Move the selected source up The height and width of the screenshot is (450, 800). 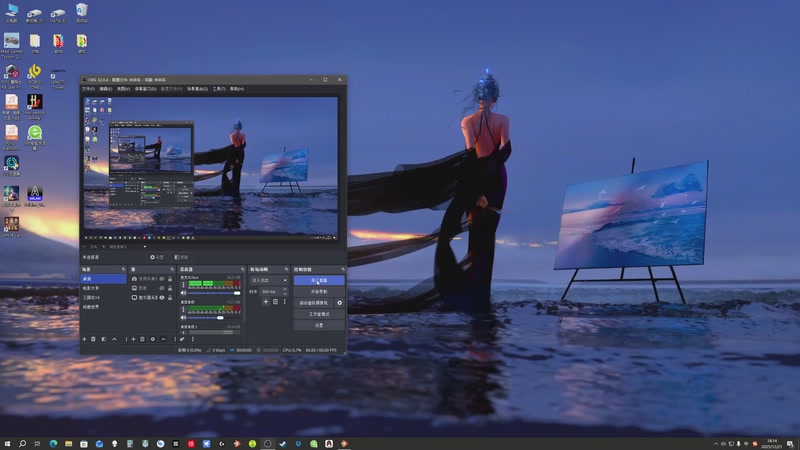click(163, 339)
